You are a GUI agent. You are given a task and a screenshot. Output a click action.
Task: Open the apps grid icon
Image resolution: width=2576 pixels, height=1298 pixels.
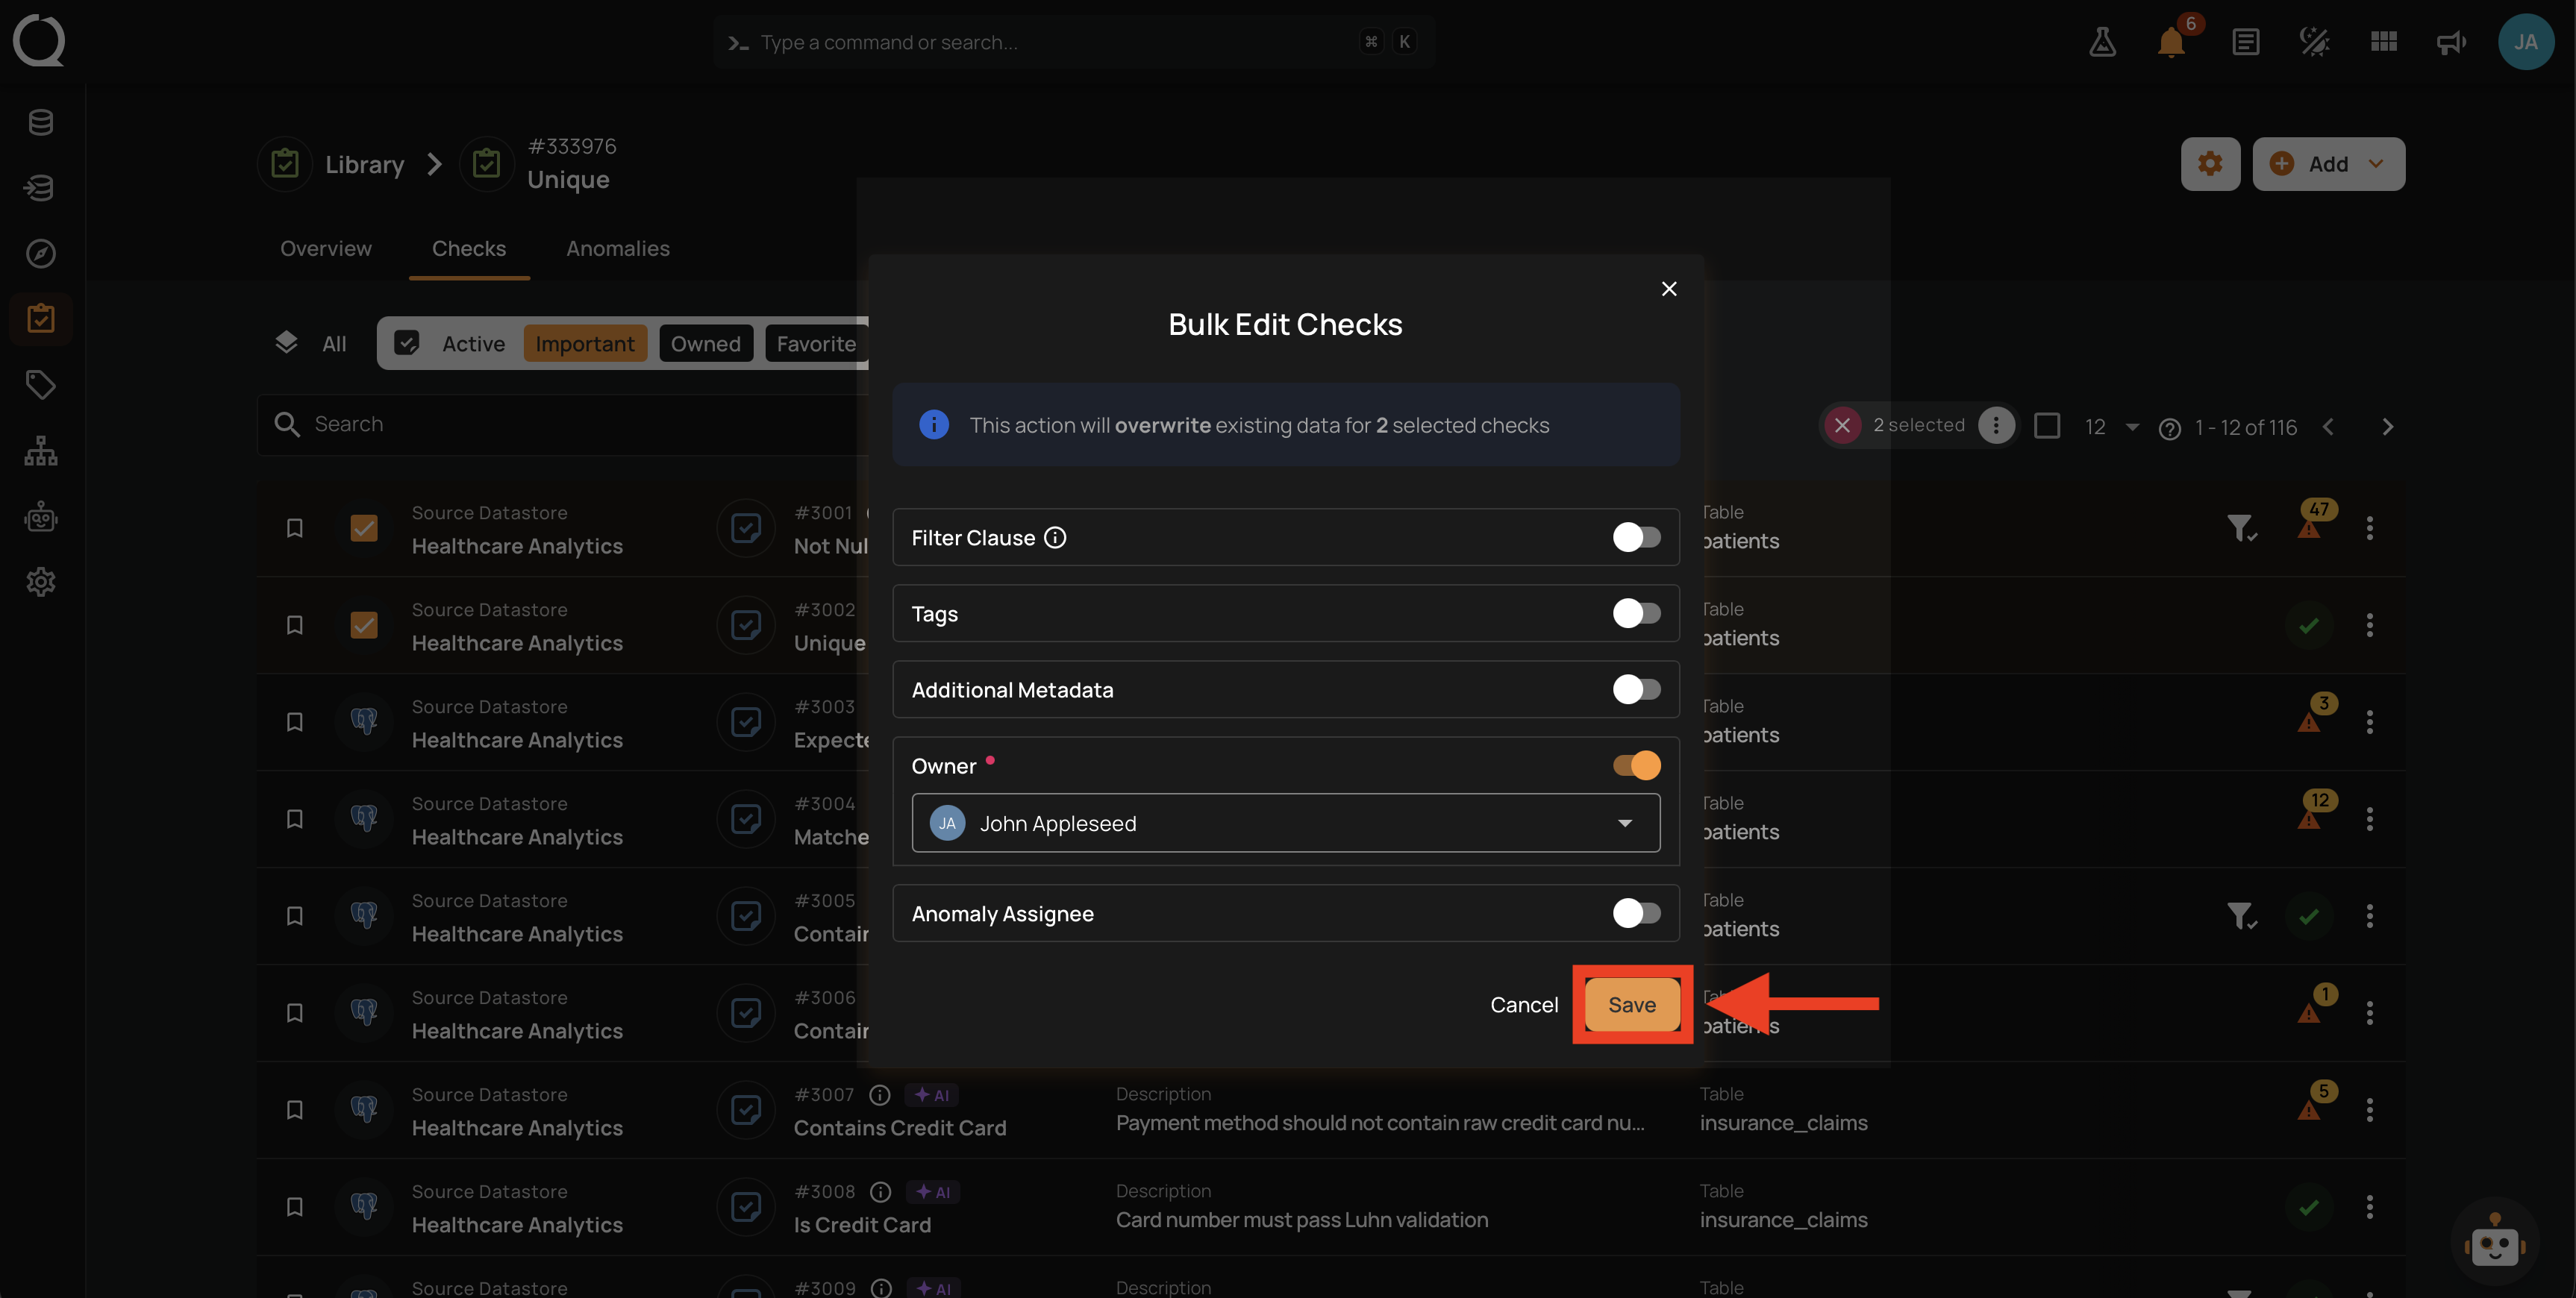(2384, 42)
